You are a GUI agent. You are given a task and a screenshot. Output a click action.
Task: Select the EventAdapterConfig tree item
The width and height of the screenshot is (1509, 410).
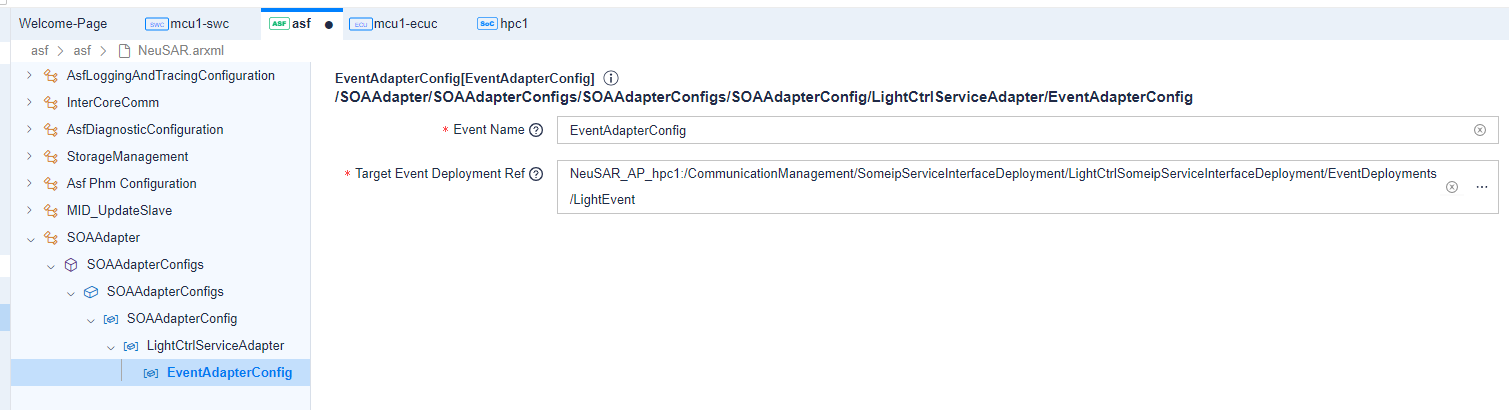[229, 373]
